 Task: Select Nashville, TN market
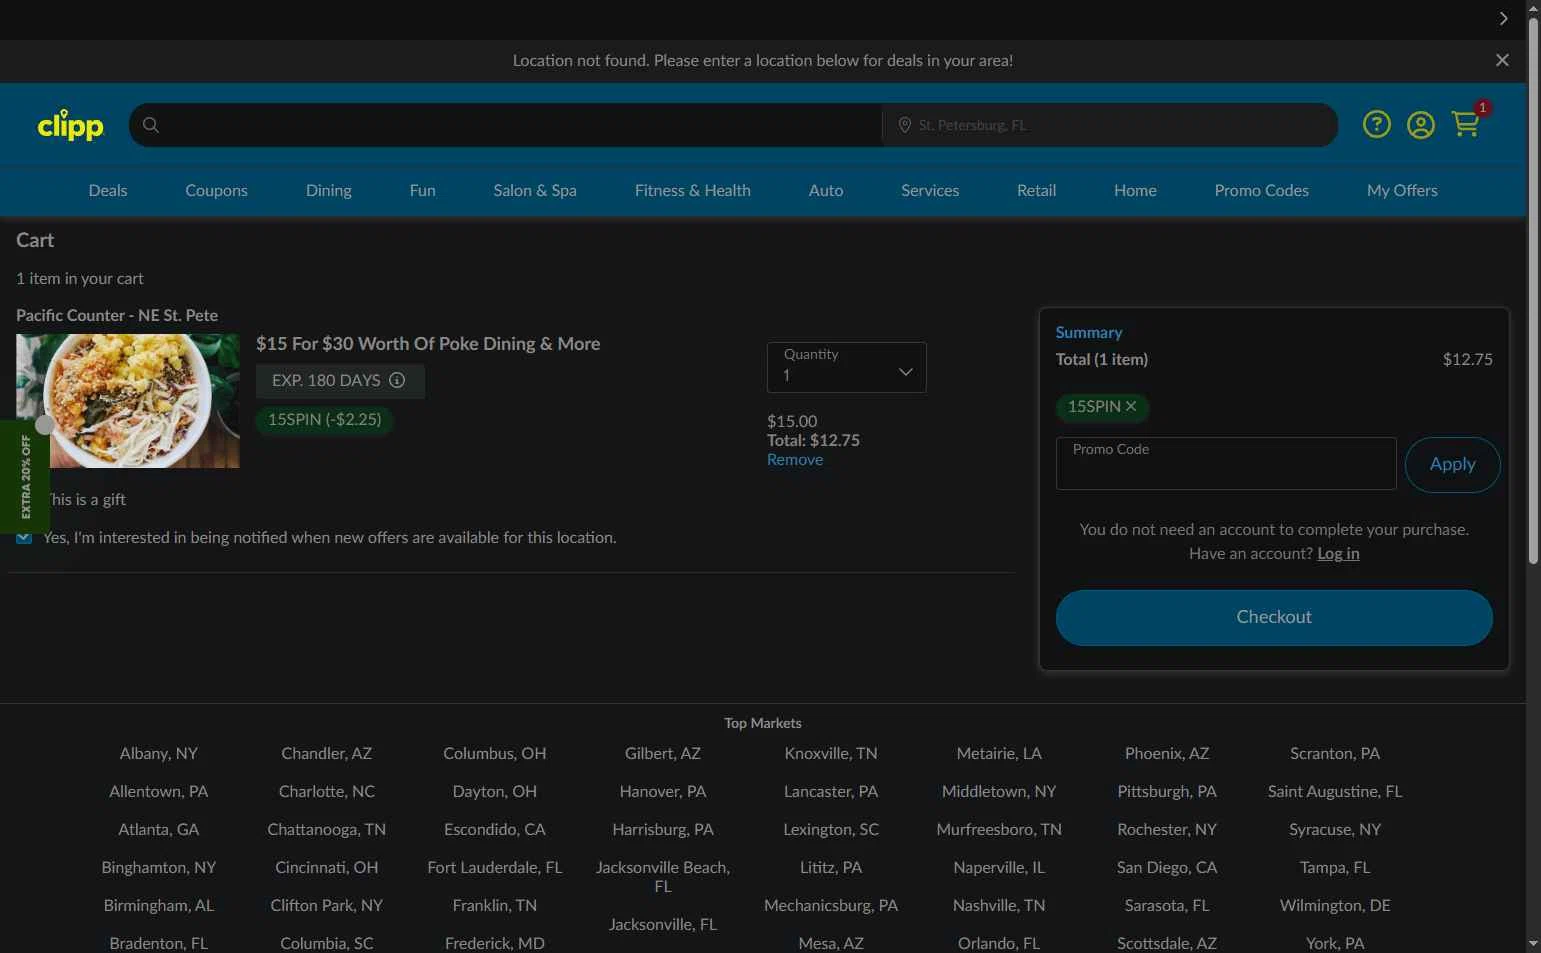coord(999,906)
